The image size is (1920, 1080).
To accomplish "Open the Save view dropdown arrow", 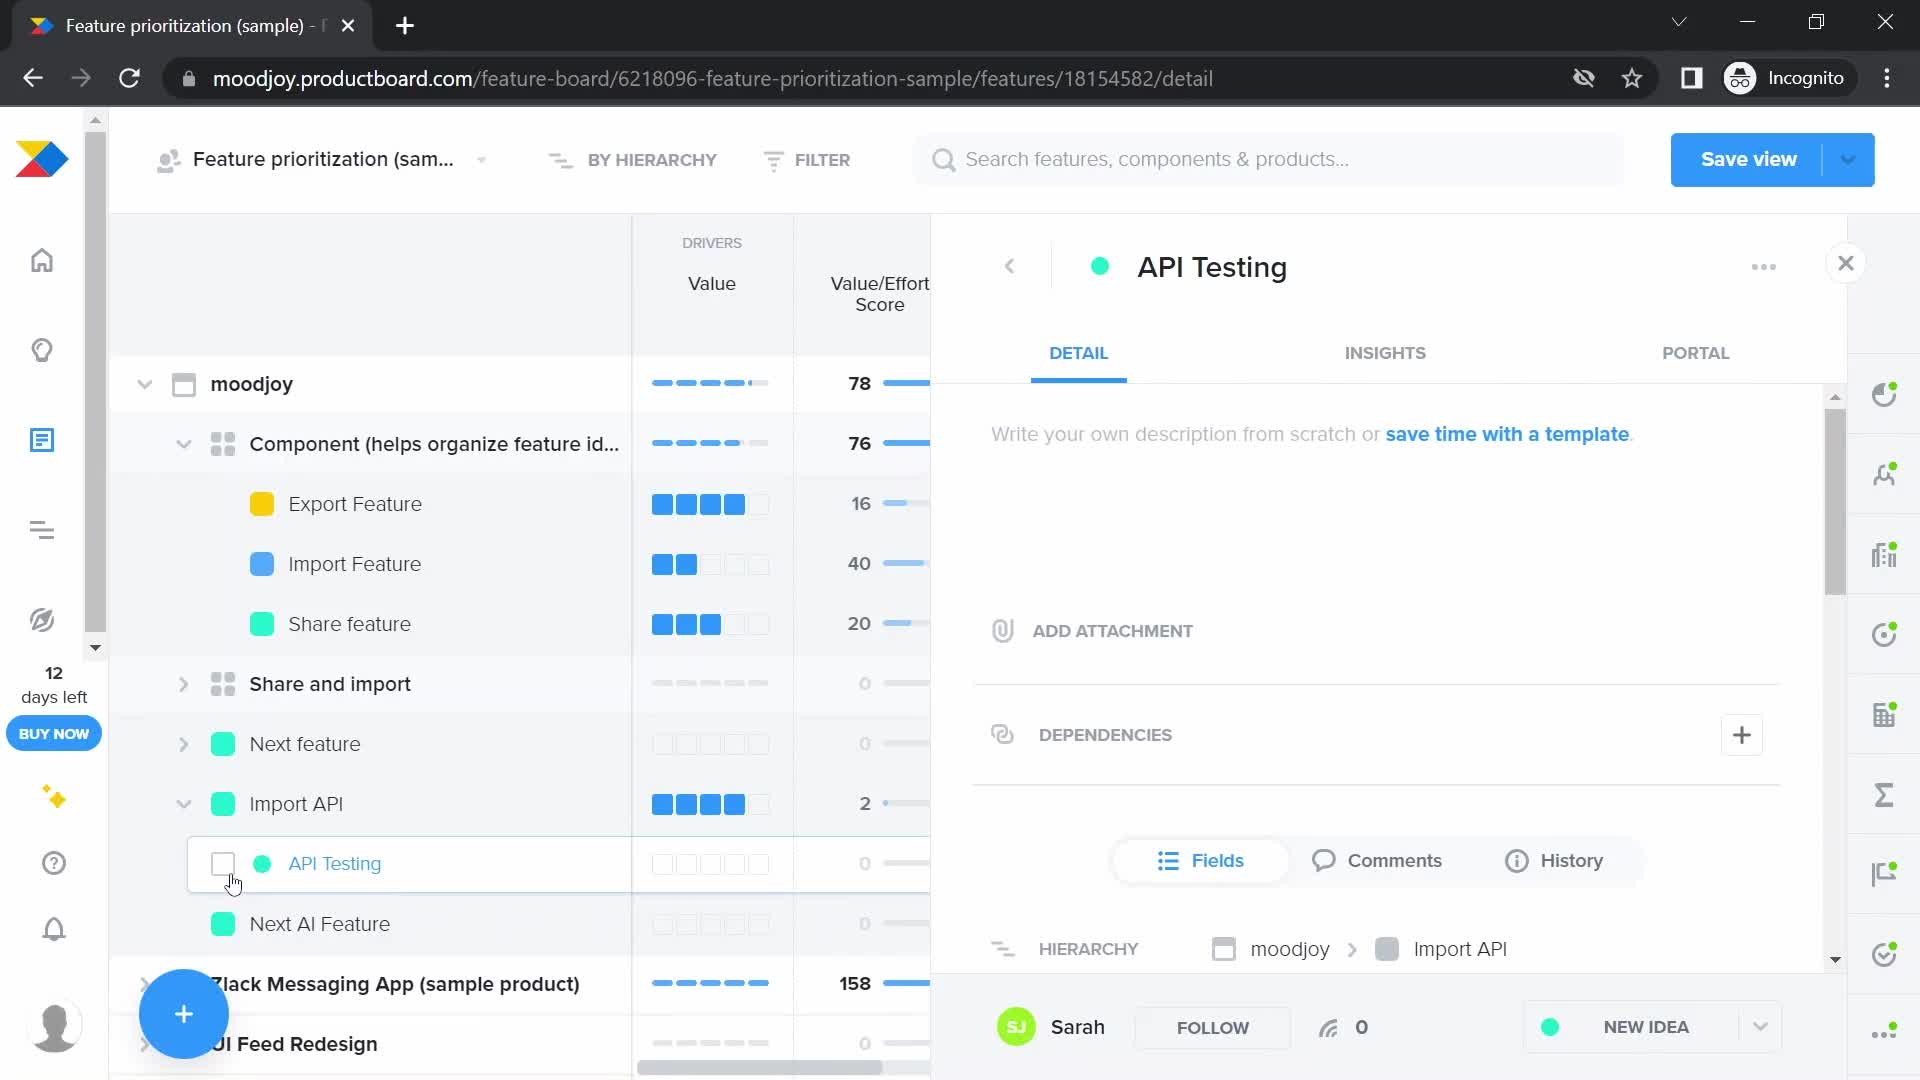I will 1848,160.
